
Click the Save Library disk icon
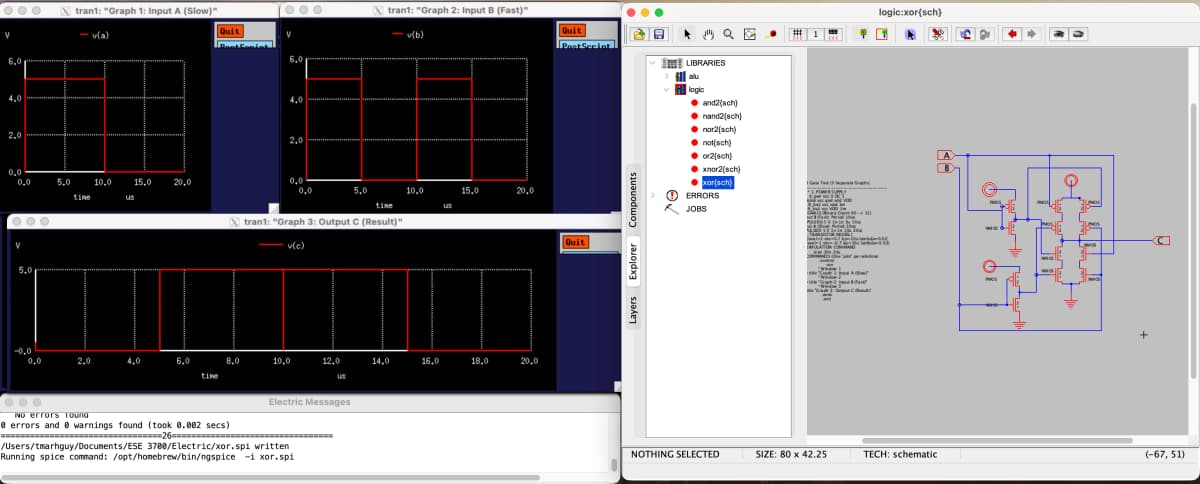(x=659, y=34)
